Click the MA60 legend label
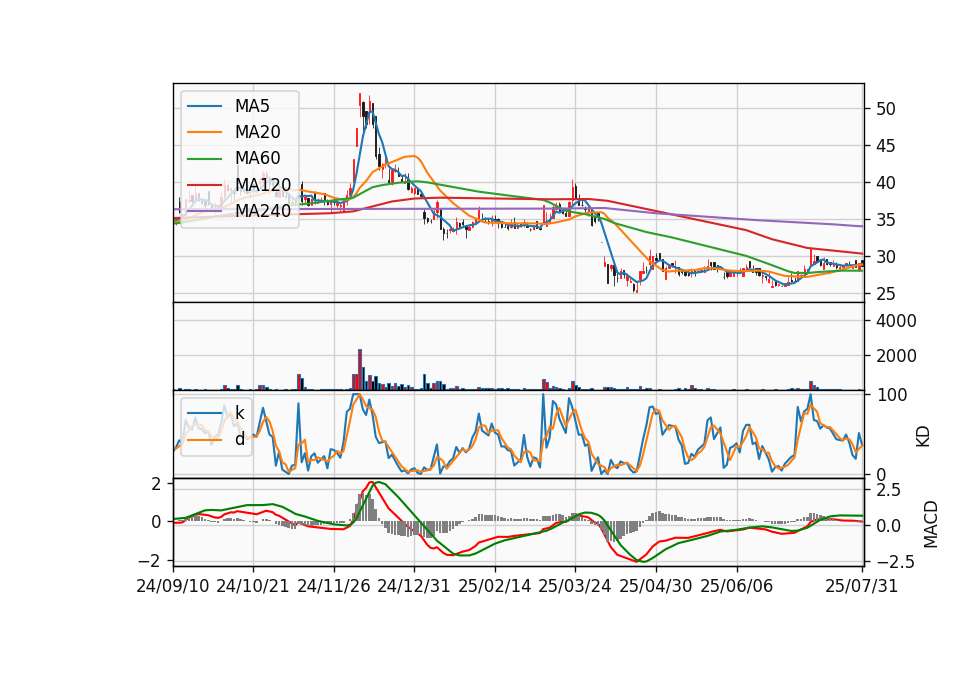Viewport: 960px width, 690px height. 257,158
